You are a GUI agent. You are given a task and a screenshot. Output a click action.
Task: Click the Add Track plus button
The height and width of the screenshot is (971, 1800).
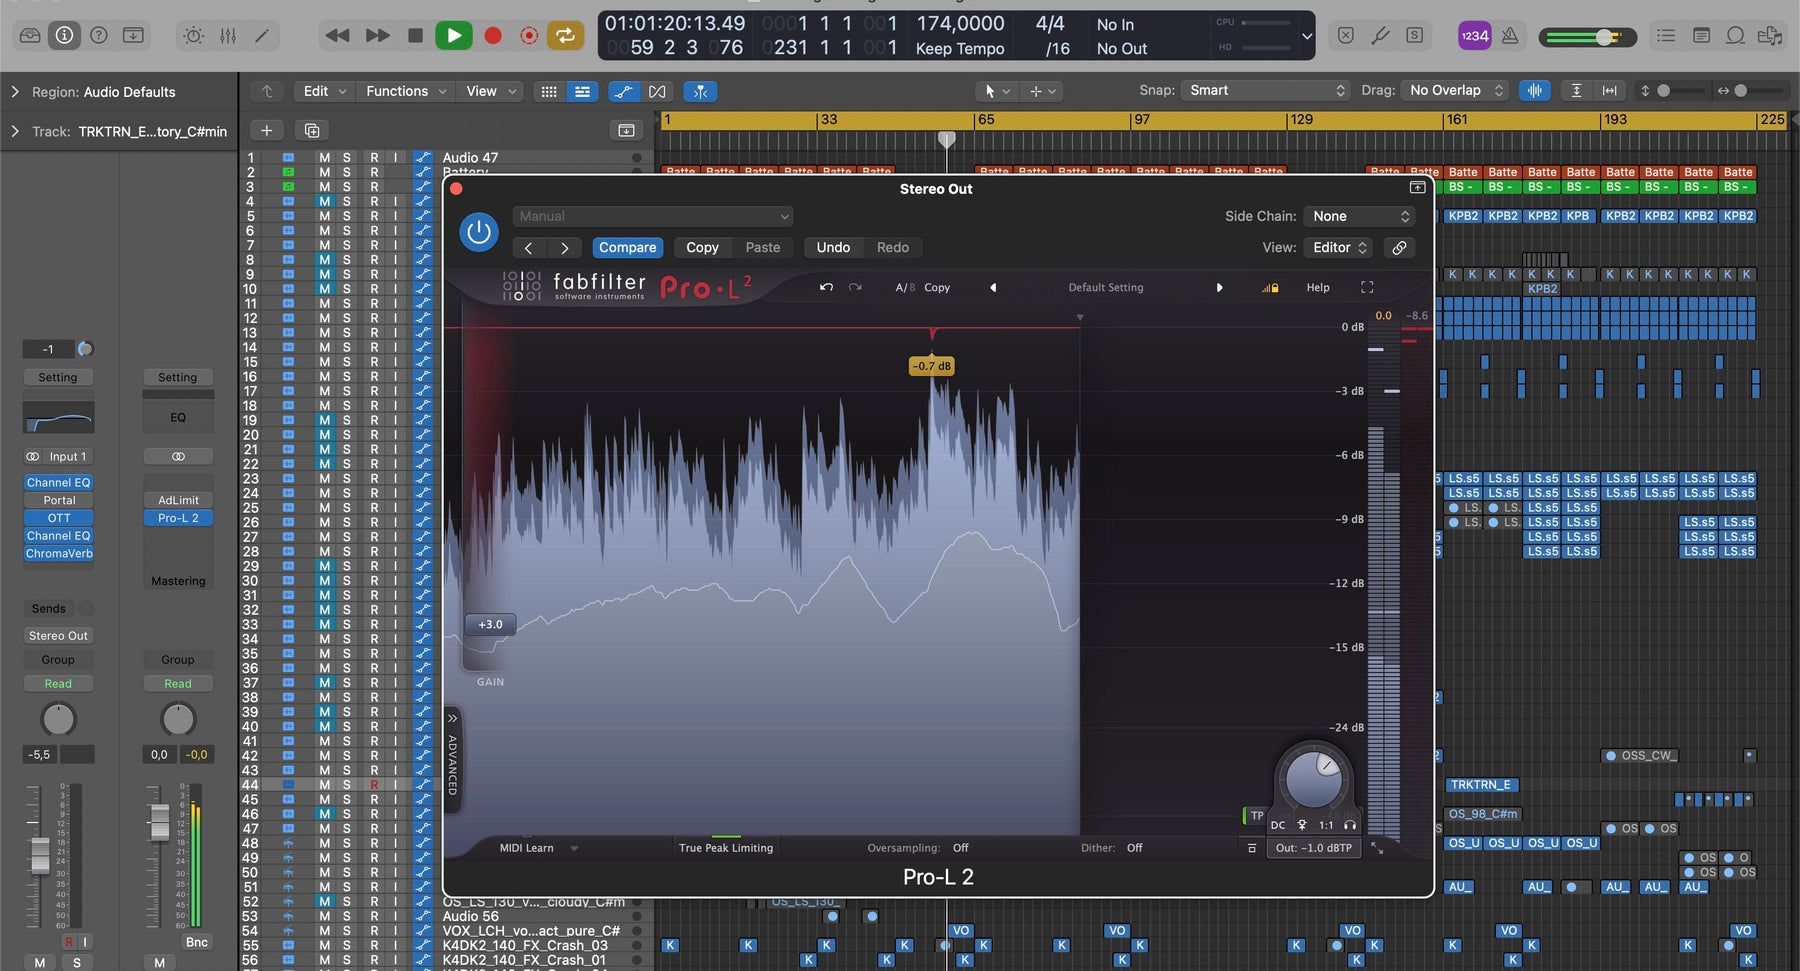coord(267,130)
